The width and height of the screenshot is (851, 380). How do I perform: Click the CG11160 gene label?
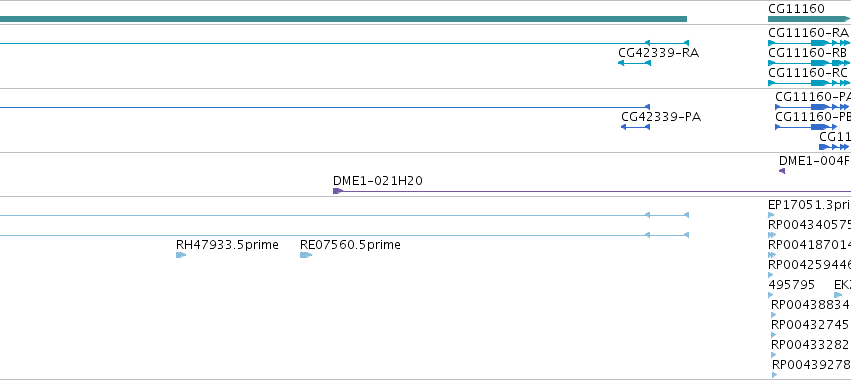click(796, 9)
